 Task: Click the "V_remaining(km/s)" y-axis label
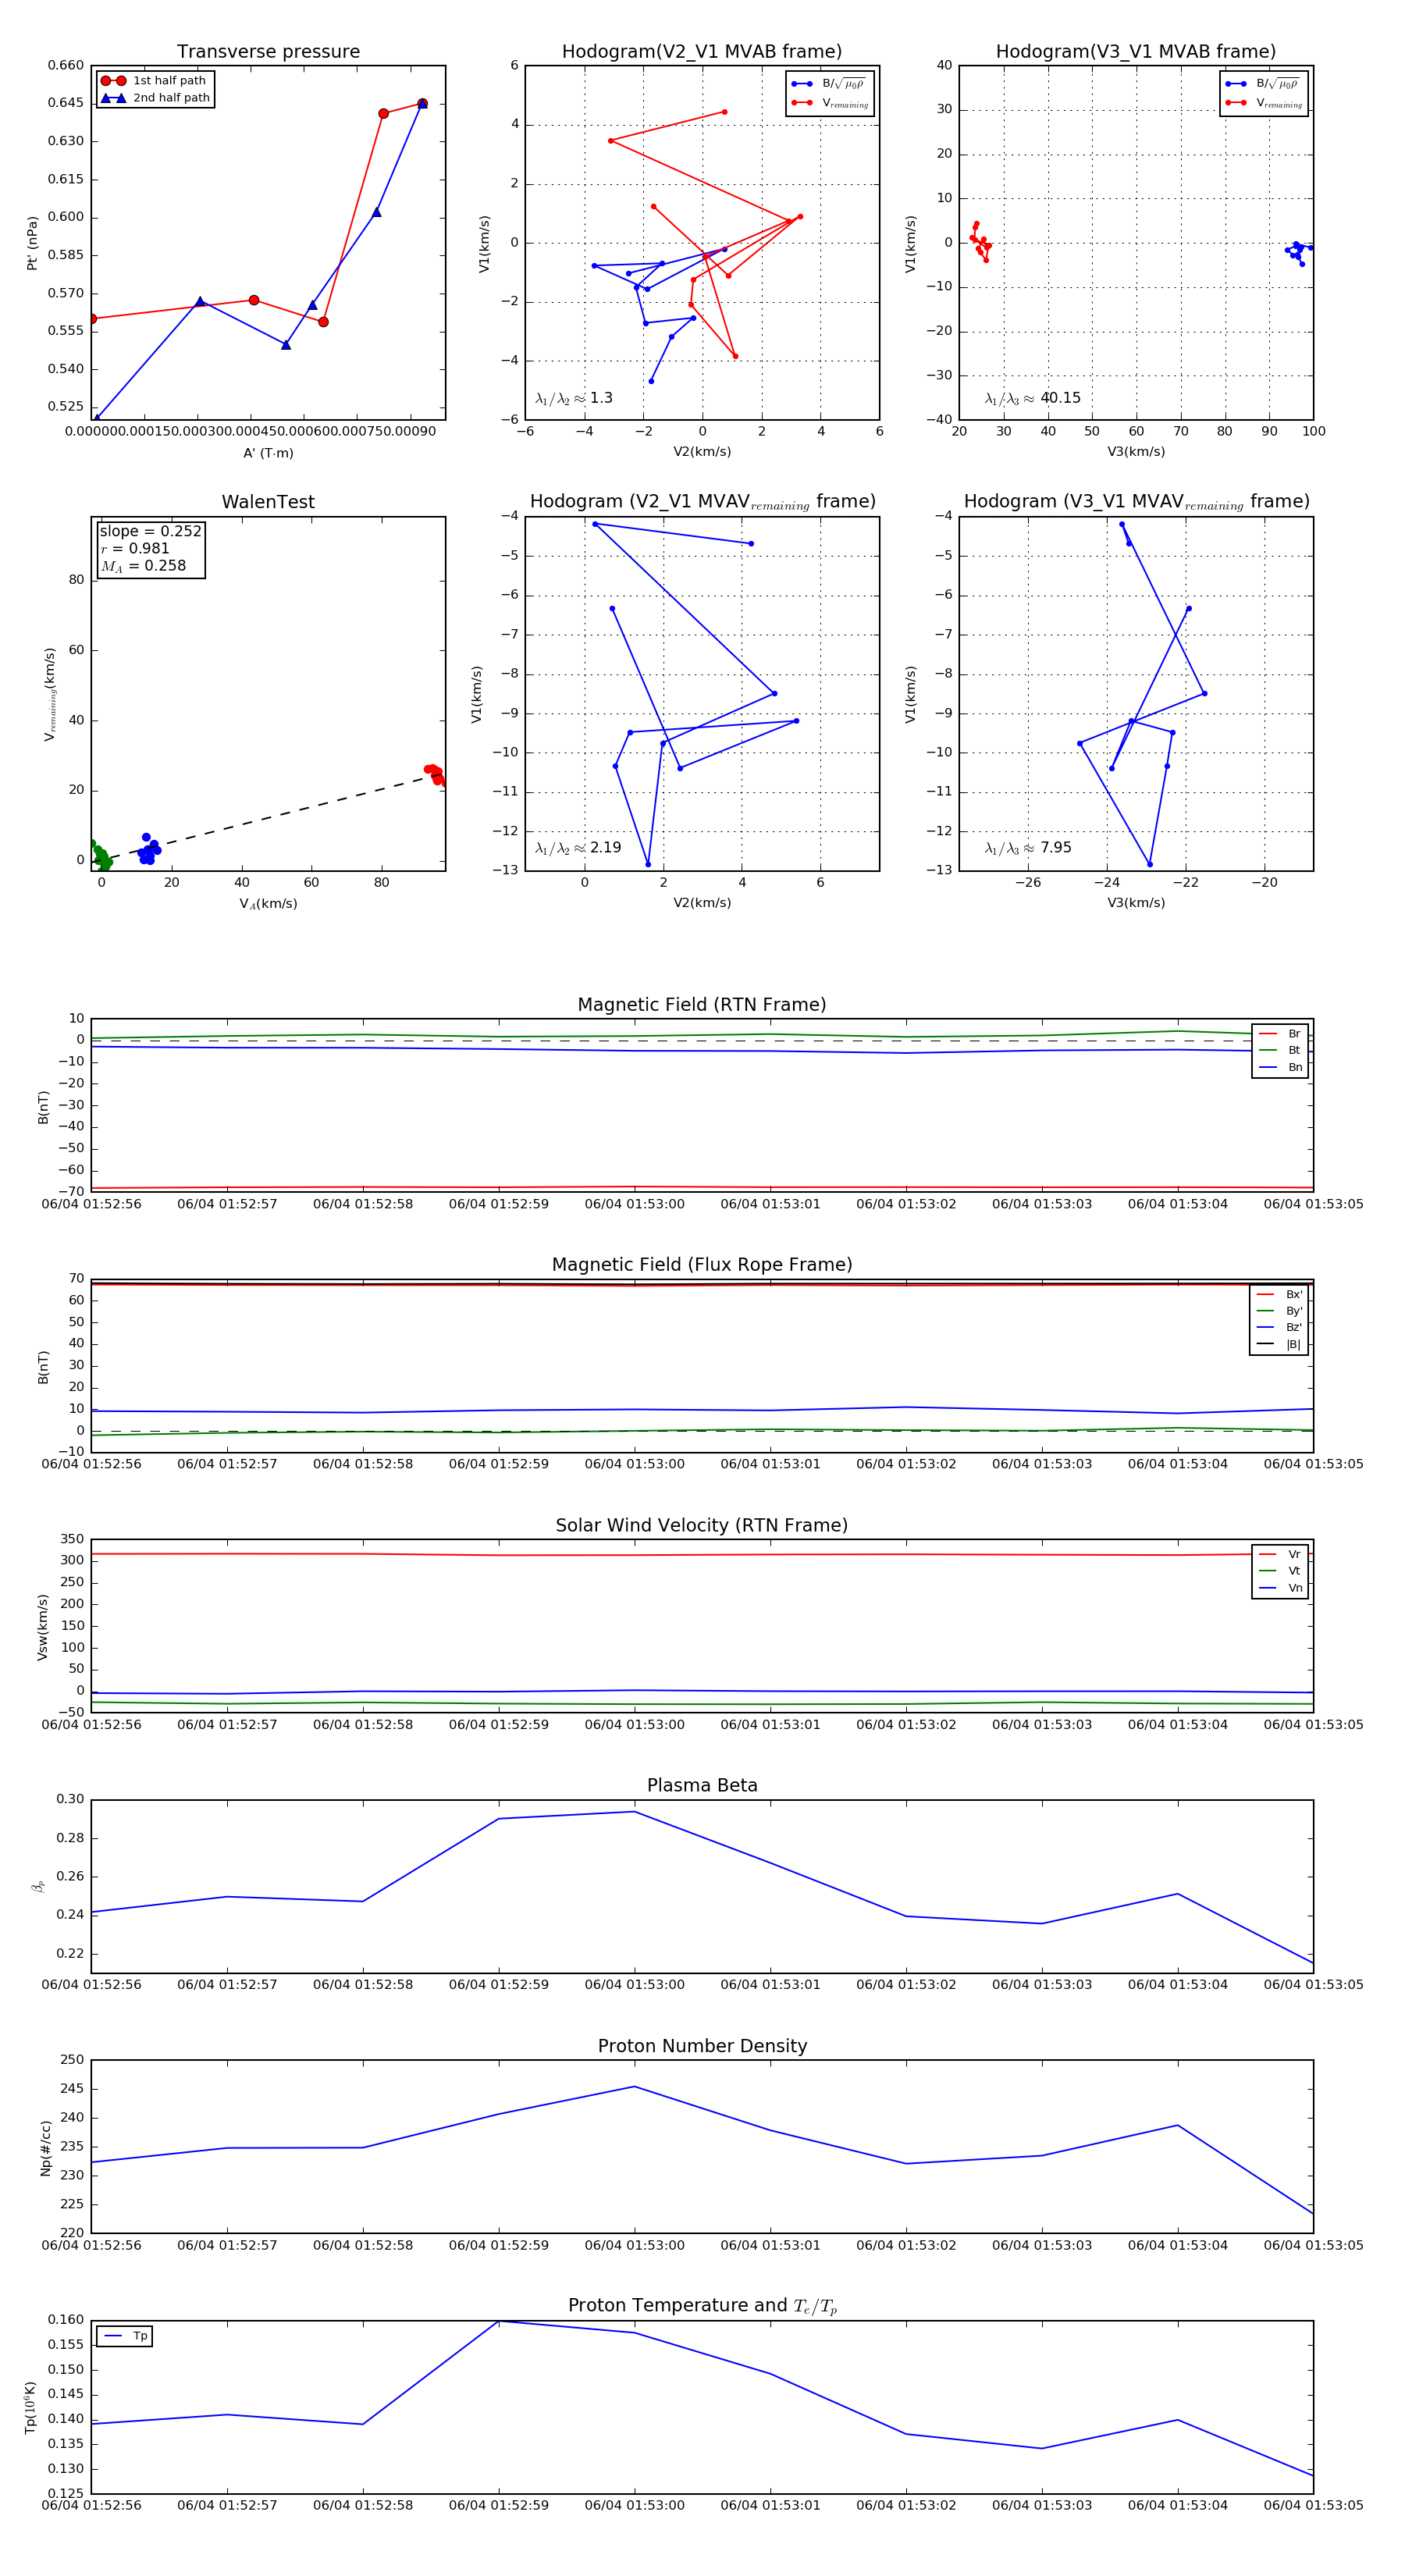[49, 694]
